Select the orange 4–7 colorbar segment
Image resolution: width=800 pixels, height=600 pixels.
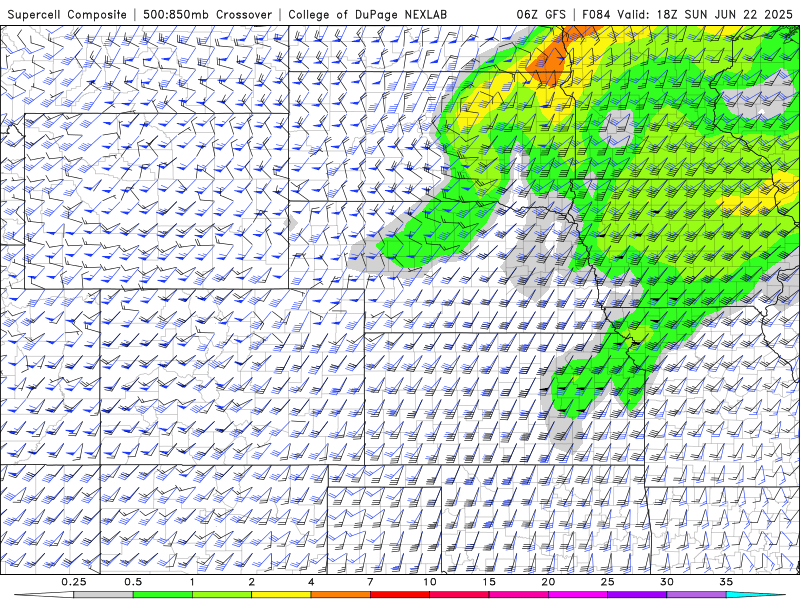click(340, 595)
